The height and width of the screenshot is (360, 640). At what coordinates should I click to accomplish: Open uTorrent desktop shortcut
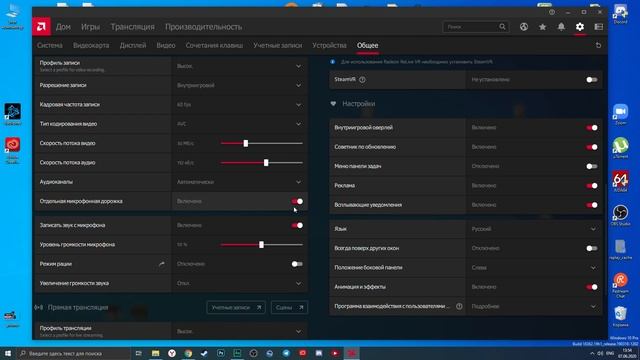pos(620,148)
